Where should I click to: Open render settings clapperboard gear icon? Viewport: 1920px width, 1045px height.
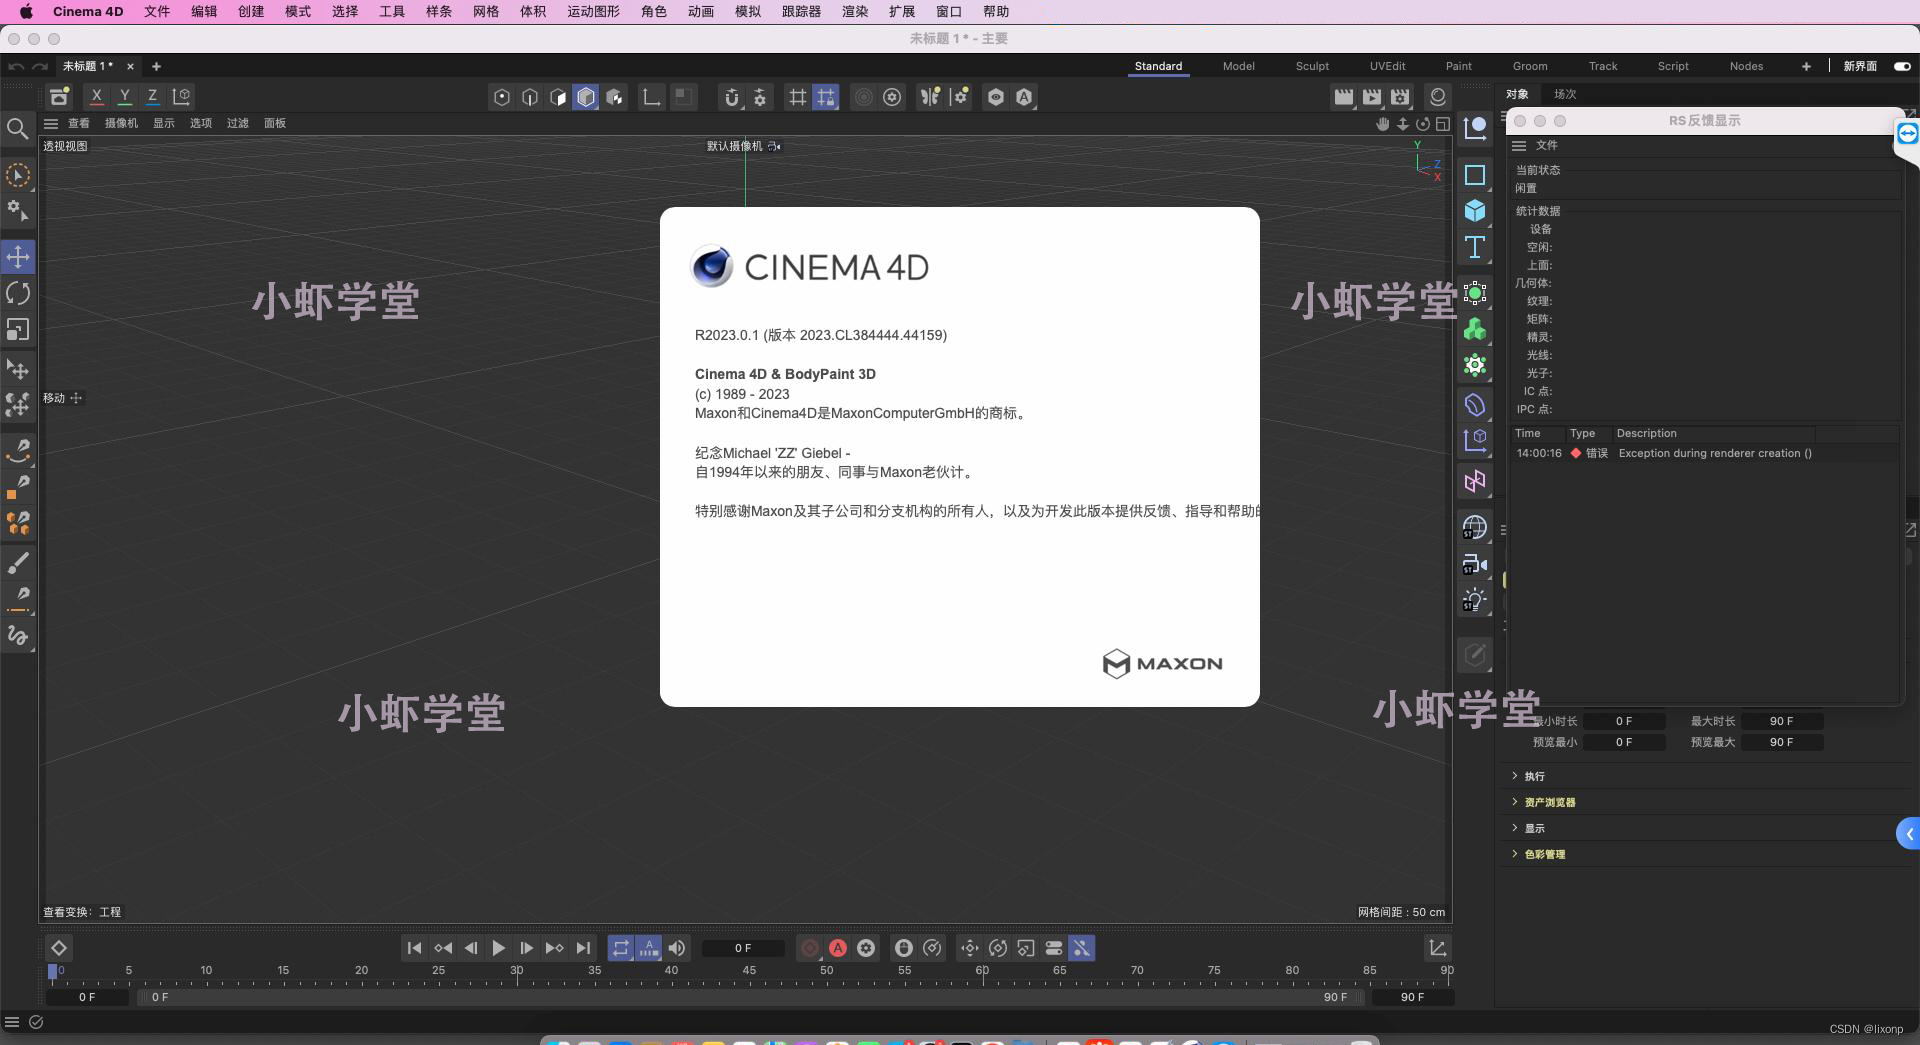(1400, 97)
